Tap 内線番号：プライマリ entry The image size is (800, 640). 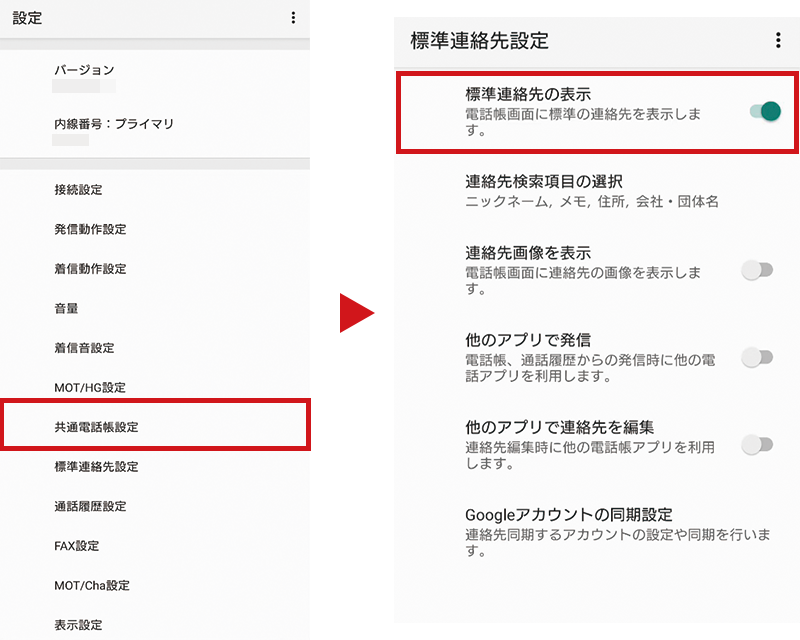[x=155, y=131]
